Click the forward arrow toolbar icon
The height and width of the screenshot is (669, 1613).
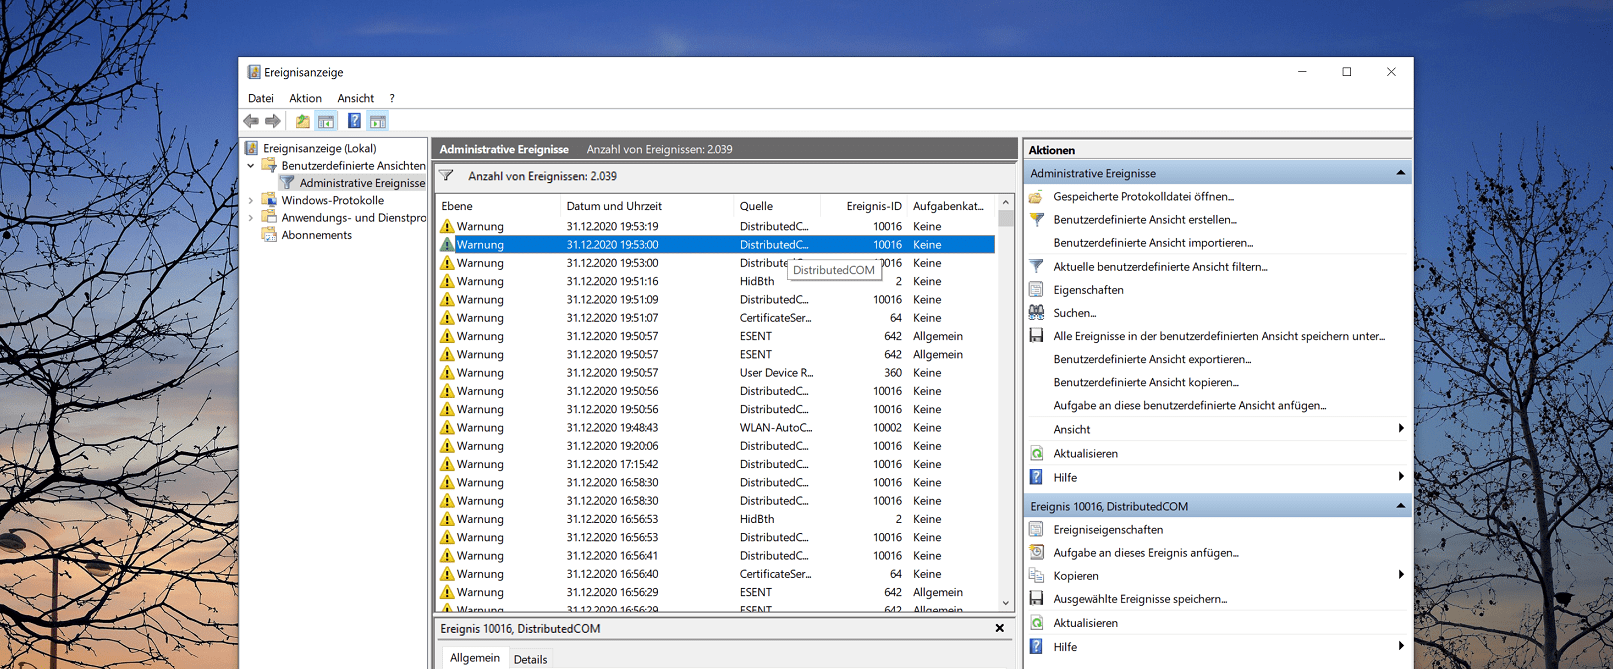tap(273, 121)
